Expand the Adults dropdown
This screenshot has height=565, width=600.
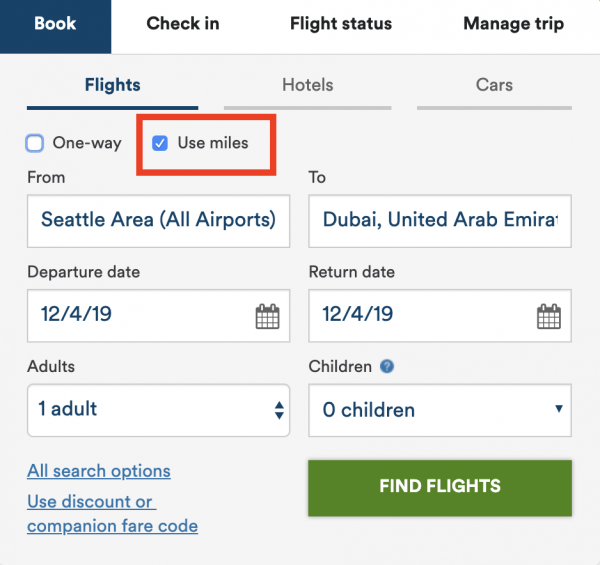click(x=158, y=409)
